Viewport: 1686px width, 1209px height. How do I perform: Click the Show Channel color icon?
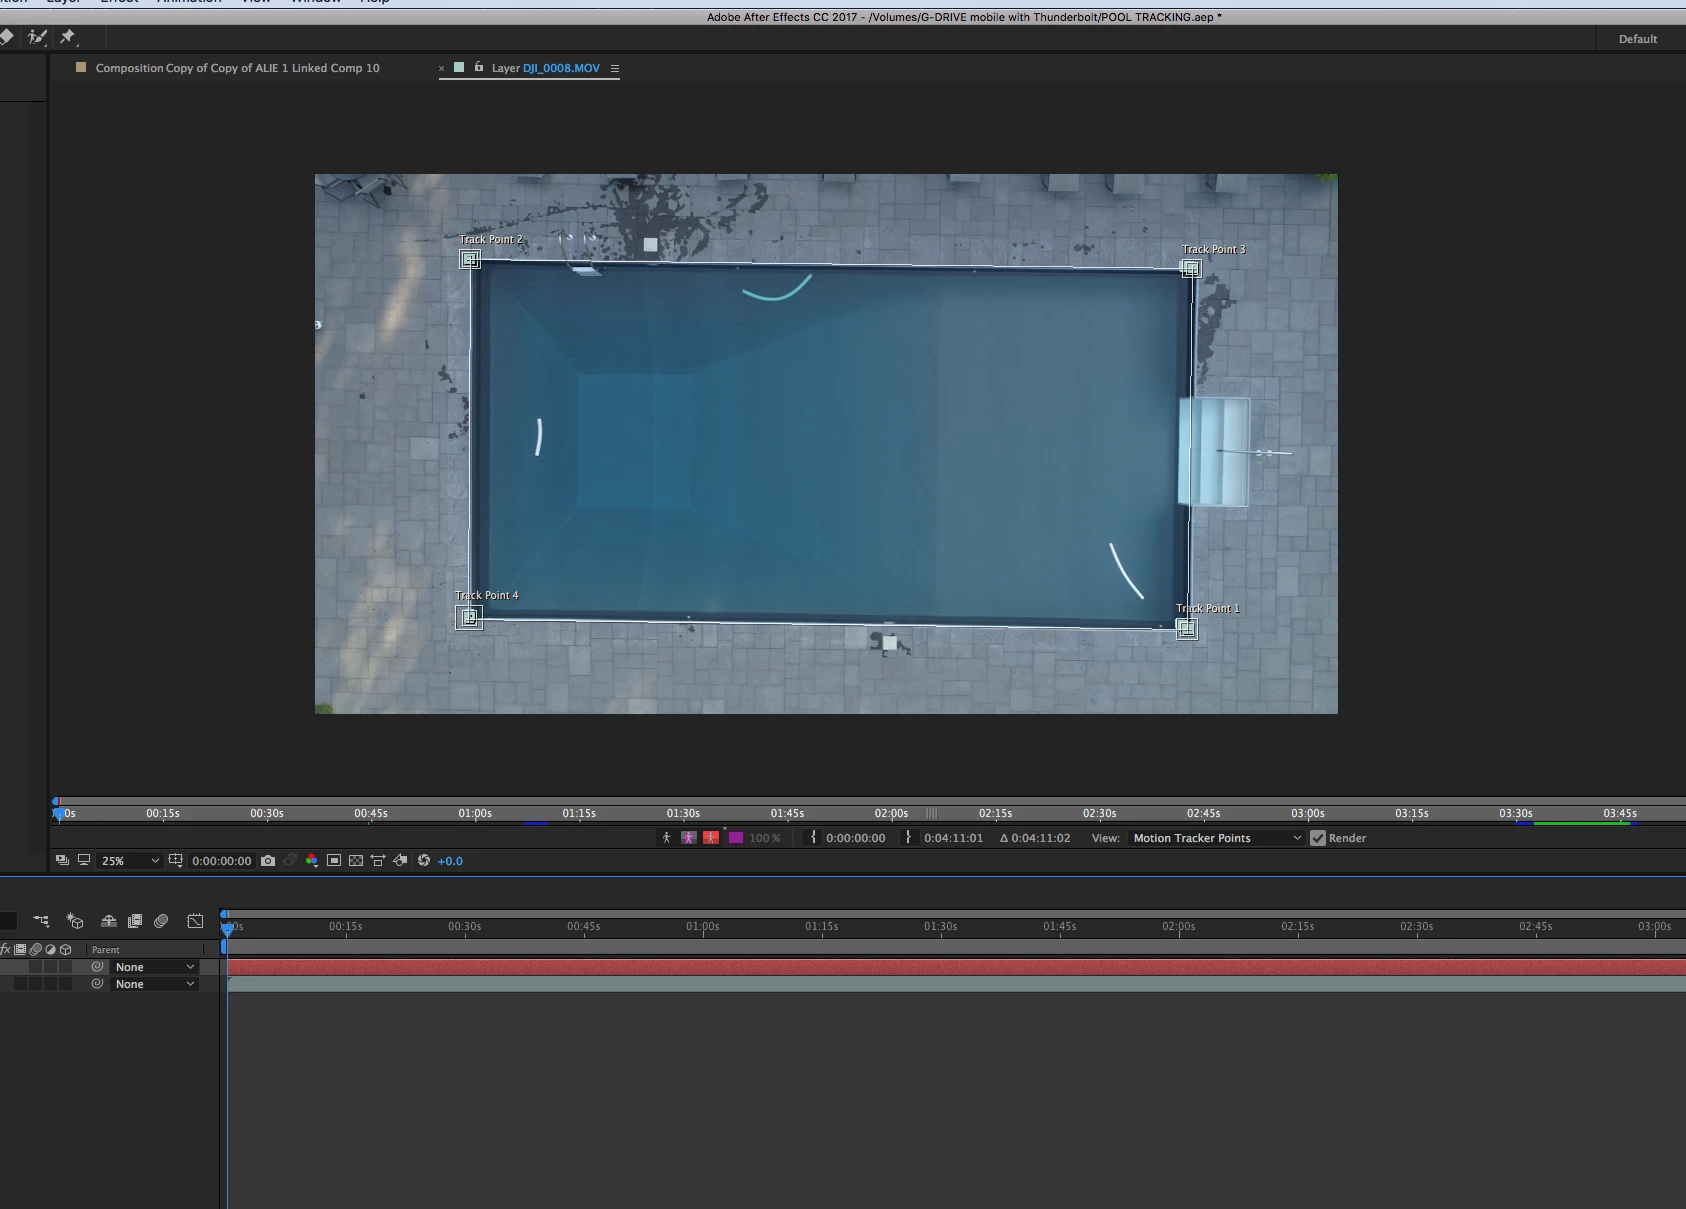pyautogui.click(x=312, y=861)
